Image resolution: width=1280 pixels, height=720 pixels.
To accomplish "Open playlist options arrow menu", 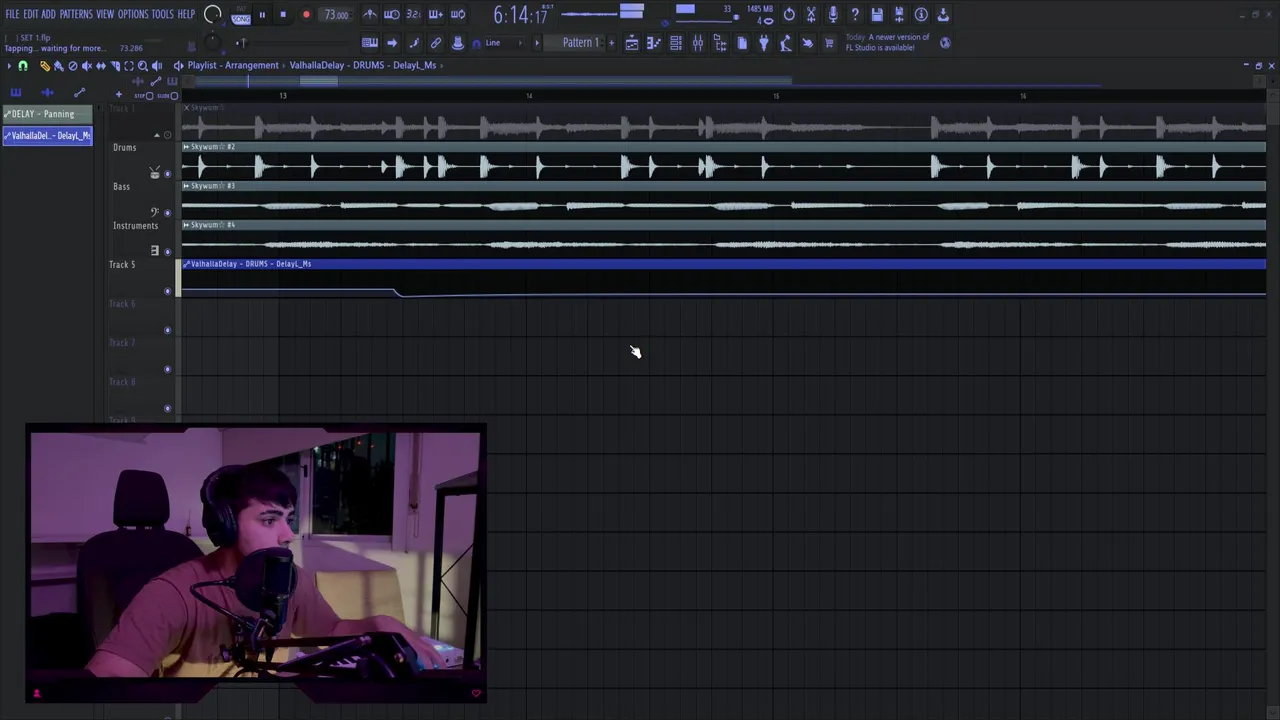I will pyautogui.click(x=9, y=66).
